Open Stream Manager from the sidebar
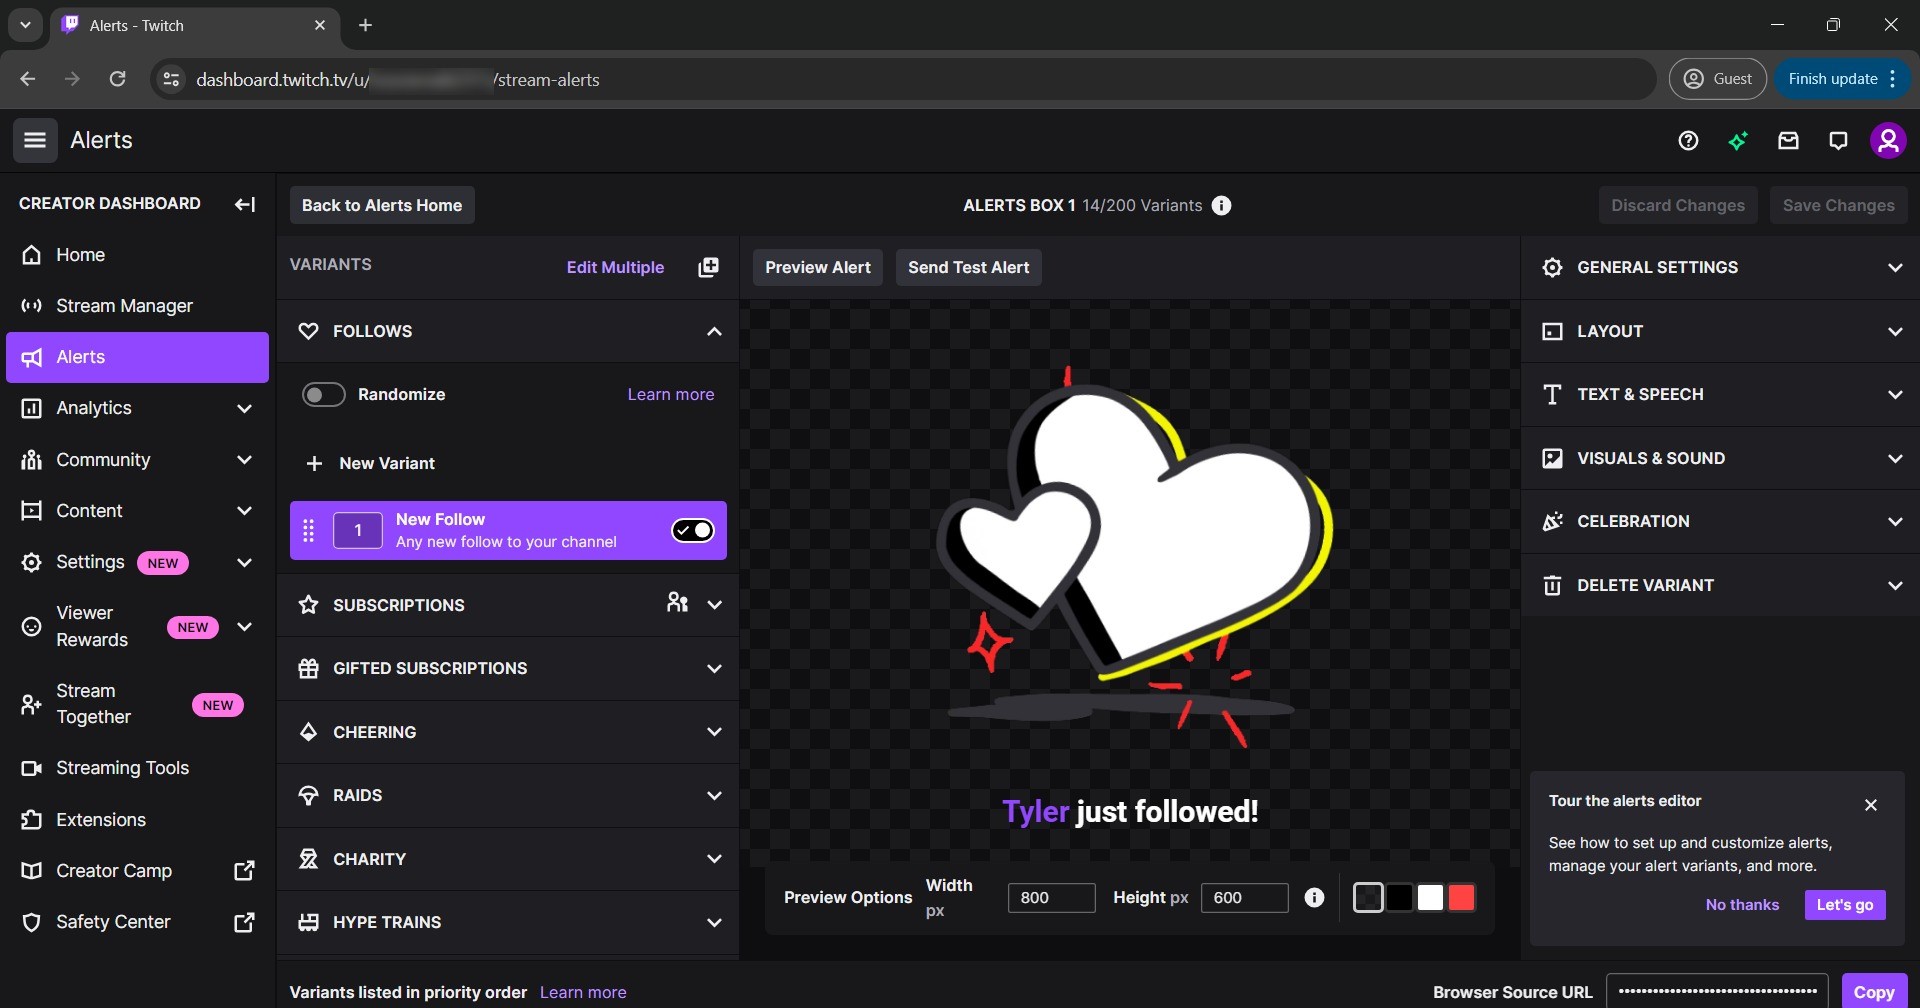The image size is (1920, 1008). [x=124, y=305]
